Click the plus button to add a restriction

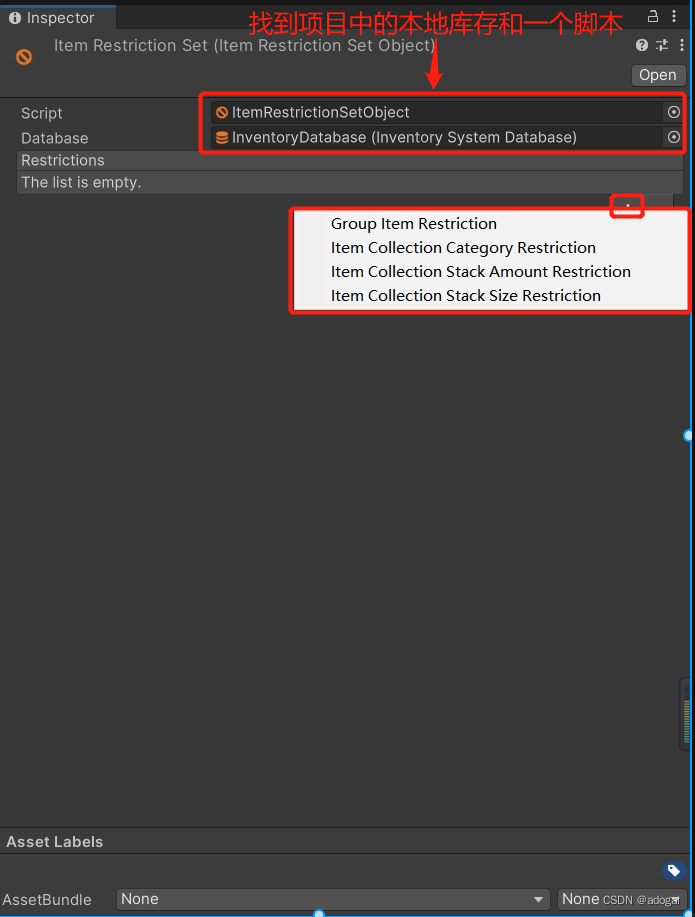coord(627,205)
